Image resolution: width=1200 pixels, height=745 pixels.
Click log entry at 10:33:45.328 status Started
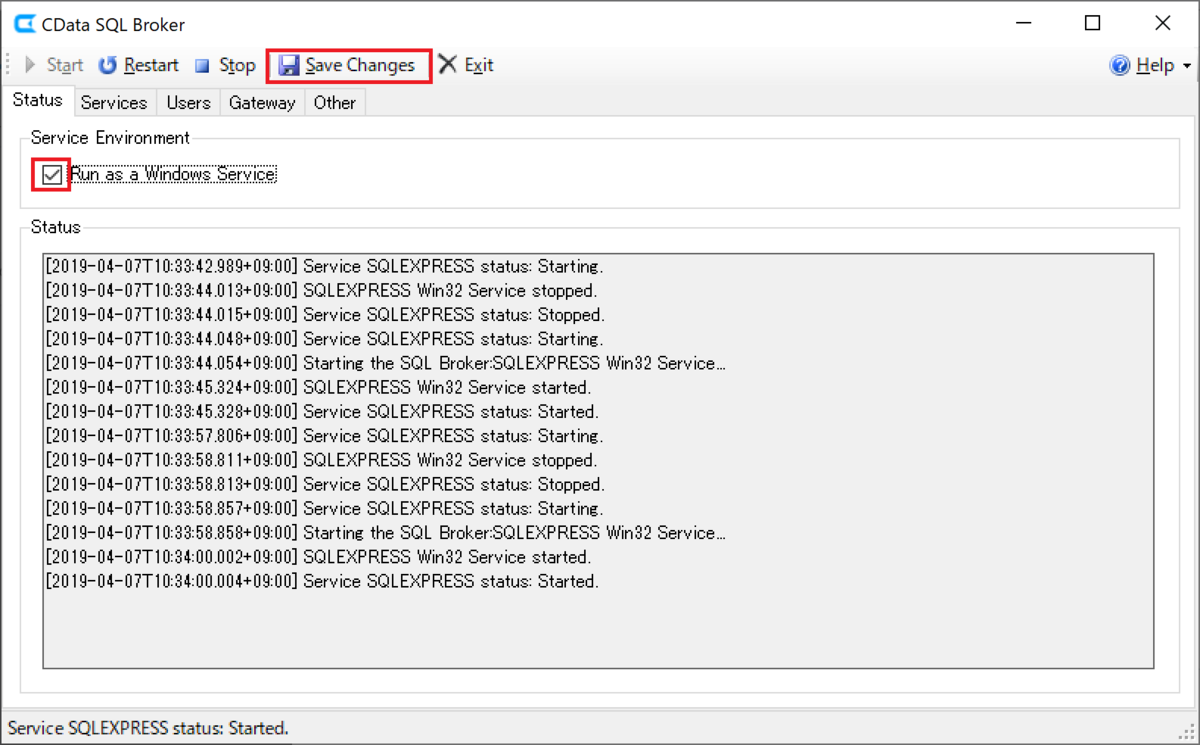(x=322, y=412)
